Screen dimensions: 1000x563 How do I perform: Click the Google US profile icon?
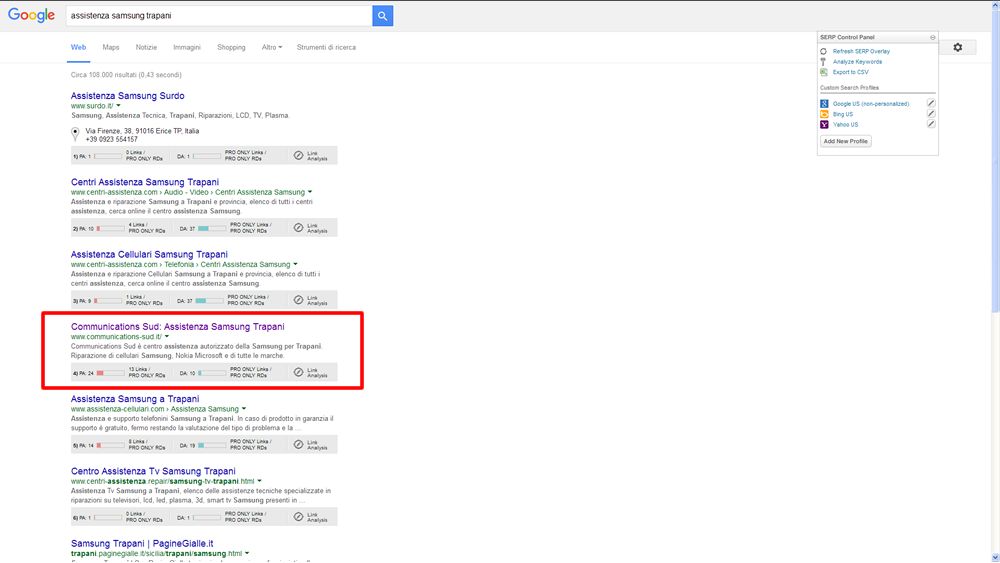[x=824, y=103]
